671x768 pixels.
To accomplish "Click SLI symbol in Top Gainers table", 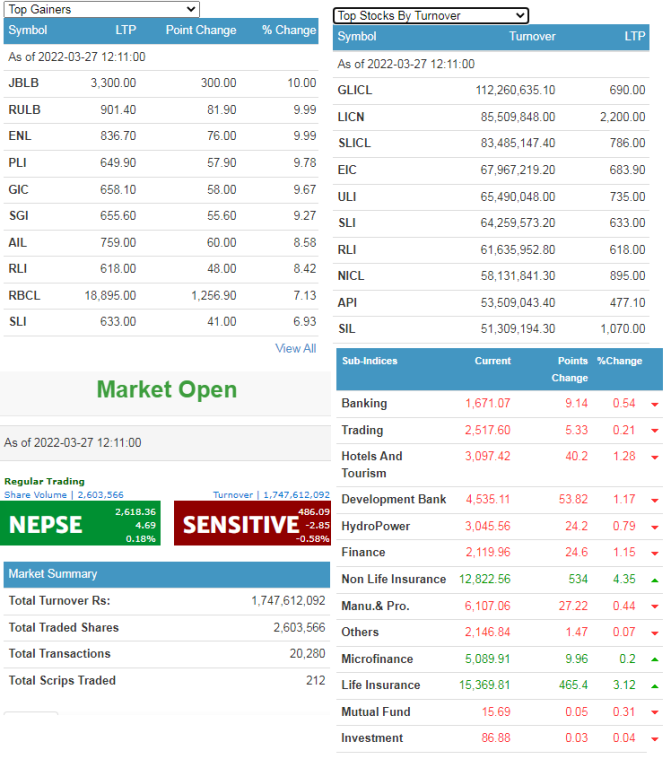I will 18,321.
